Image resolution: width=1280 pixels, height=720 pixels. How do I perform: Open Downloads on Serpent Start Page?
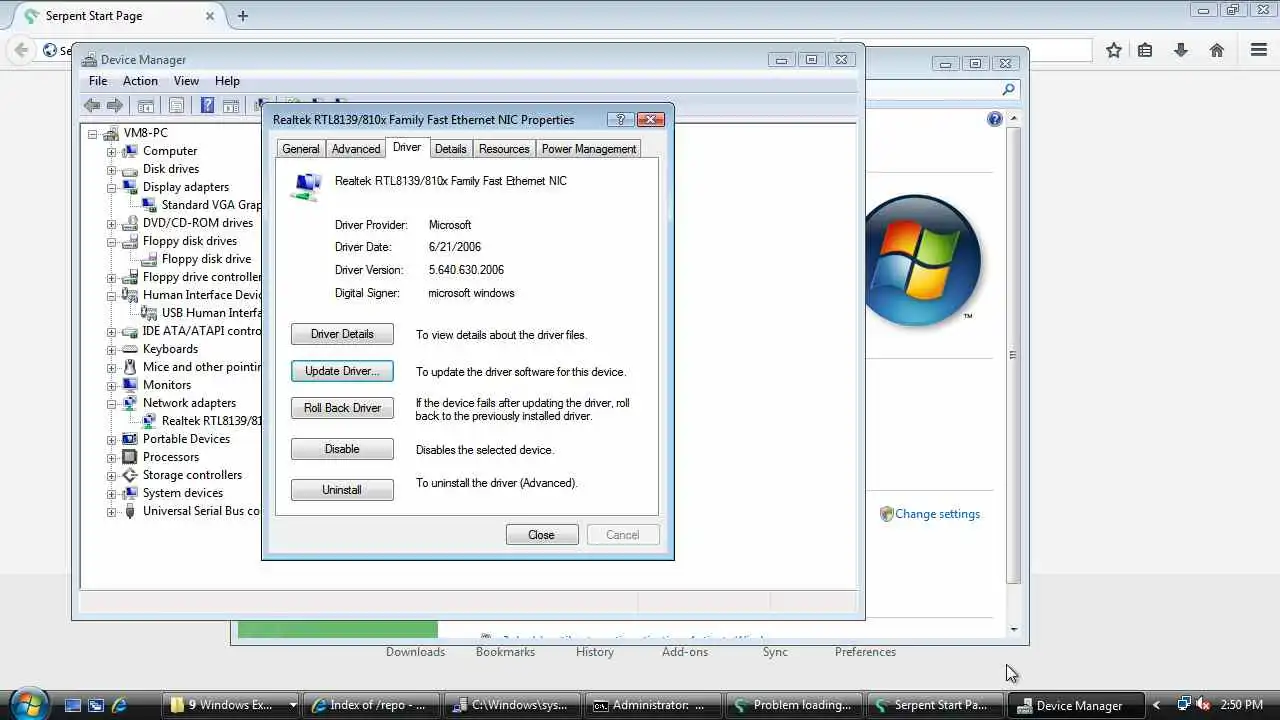point(415,652)
